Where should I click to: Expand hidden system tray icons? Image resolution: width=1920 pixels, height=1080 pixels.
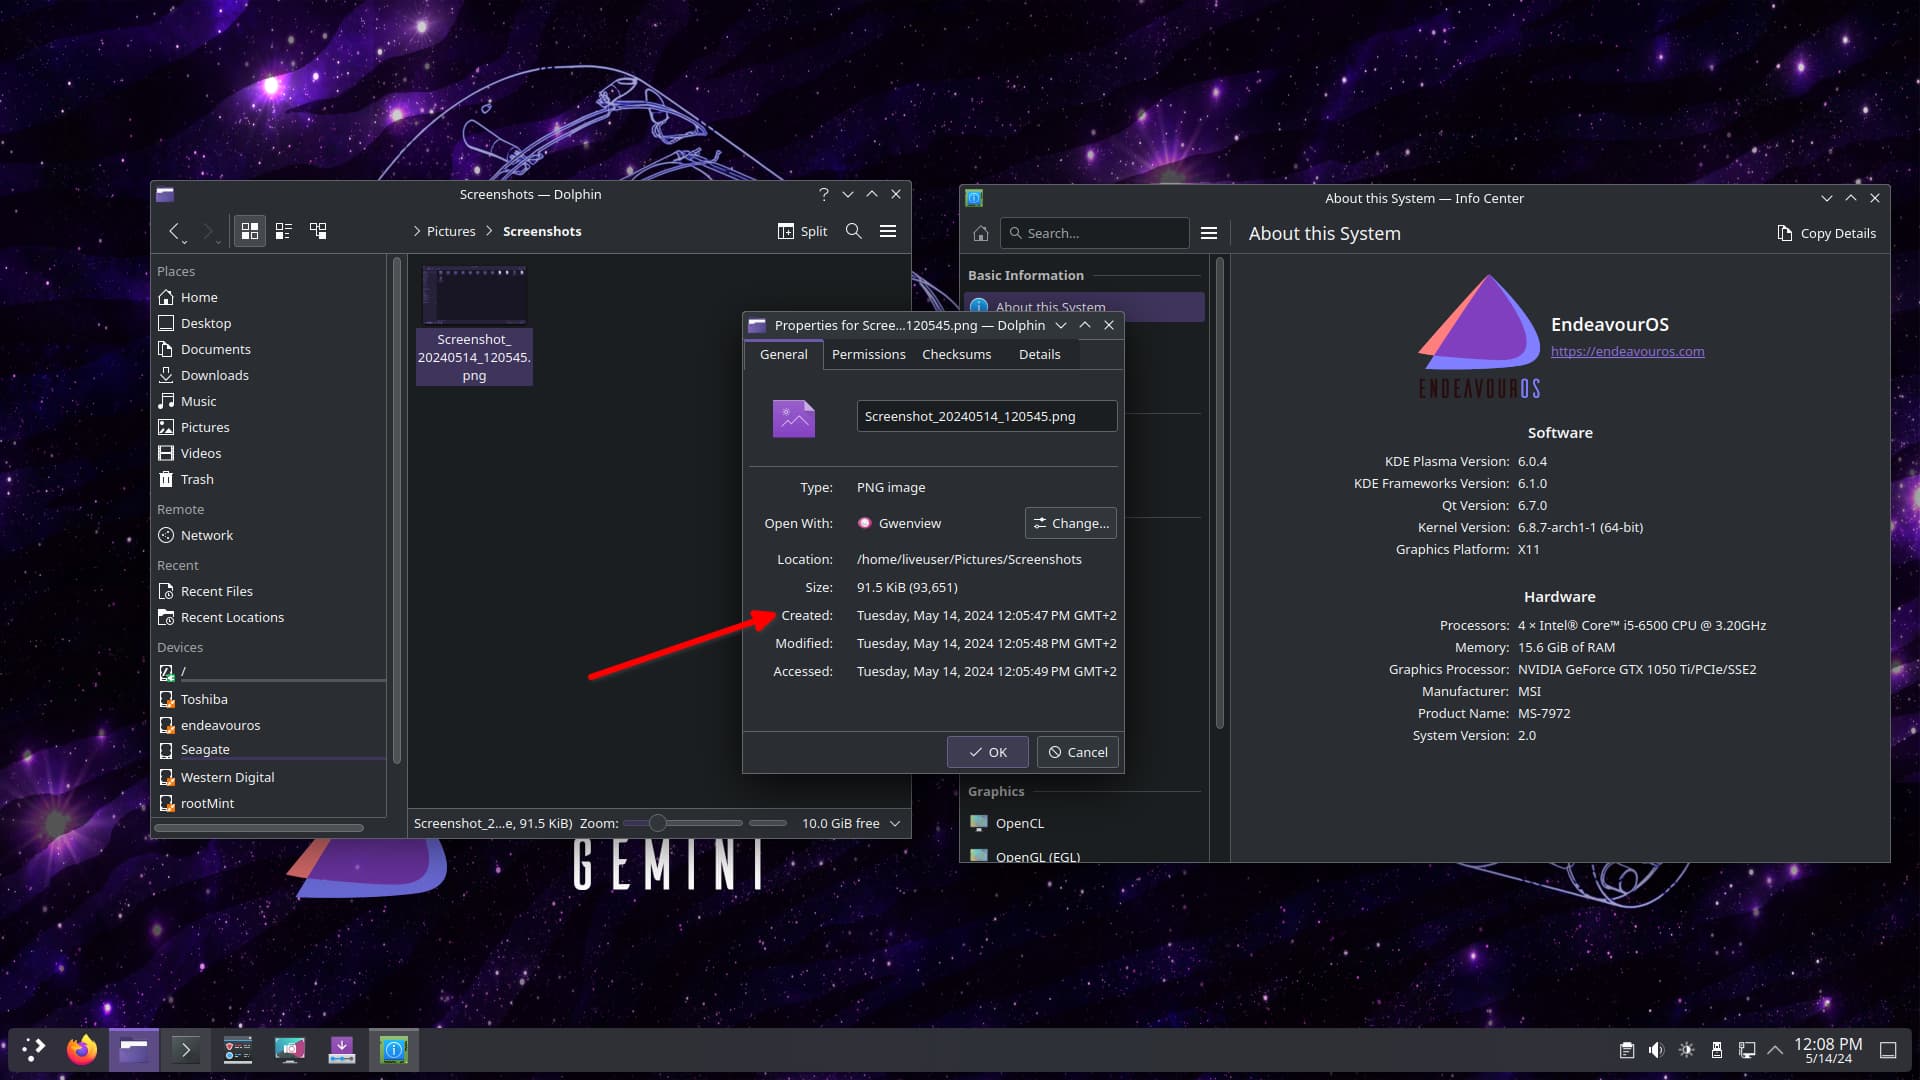tap(1775, 1050)
